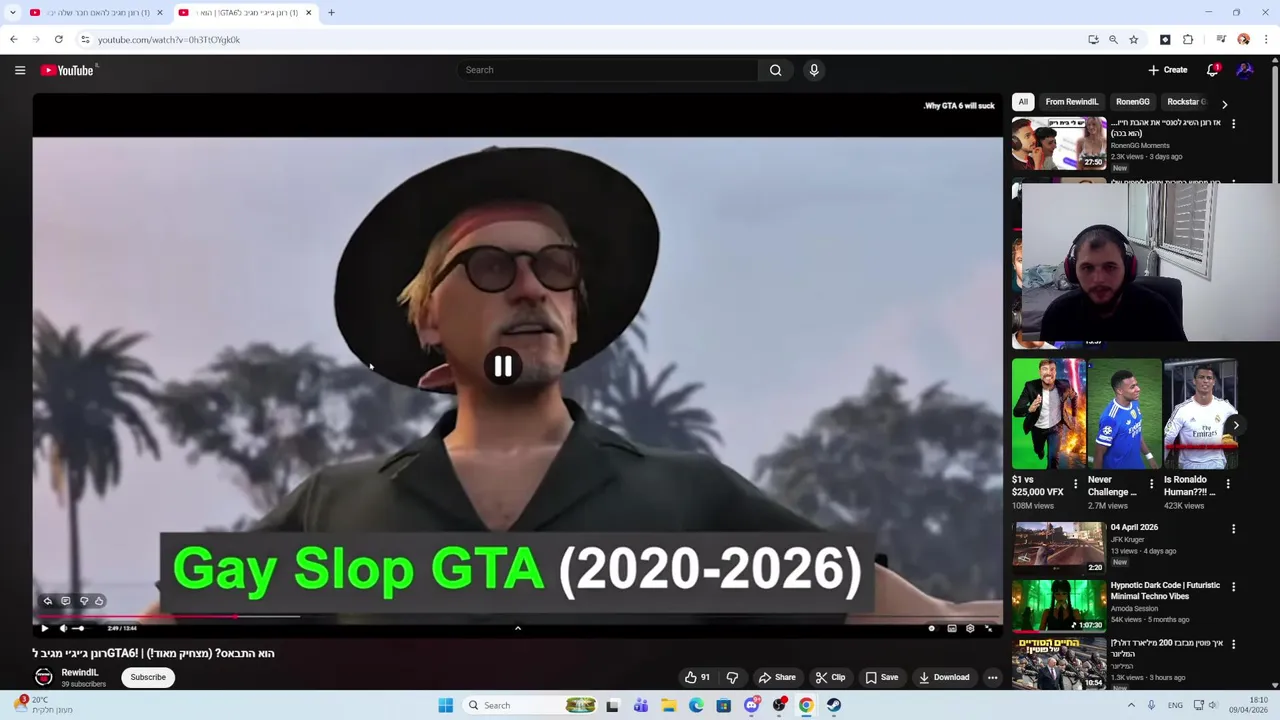
Task: Open the $1 vs $25,000 VFX short
Action: 1048,414
